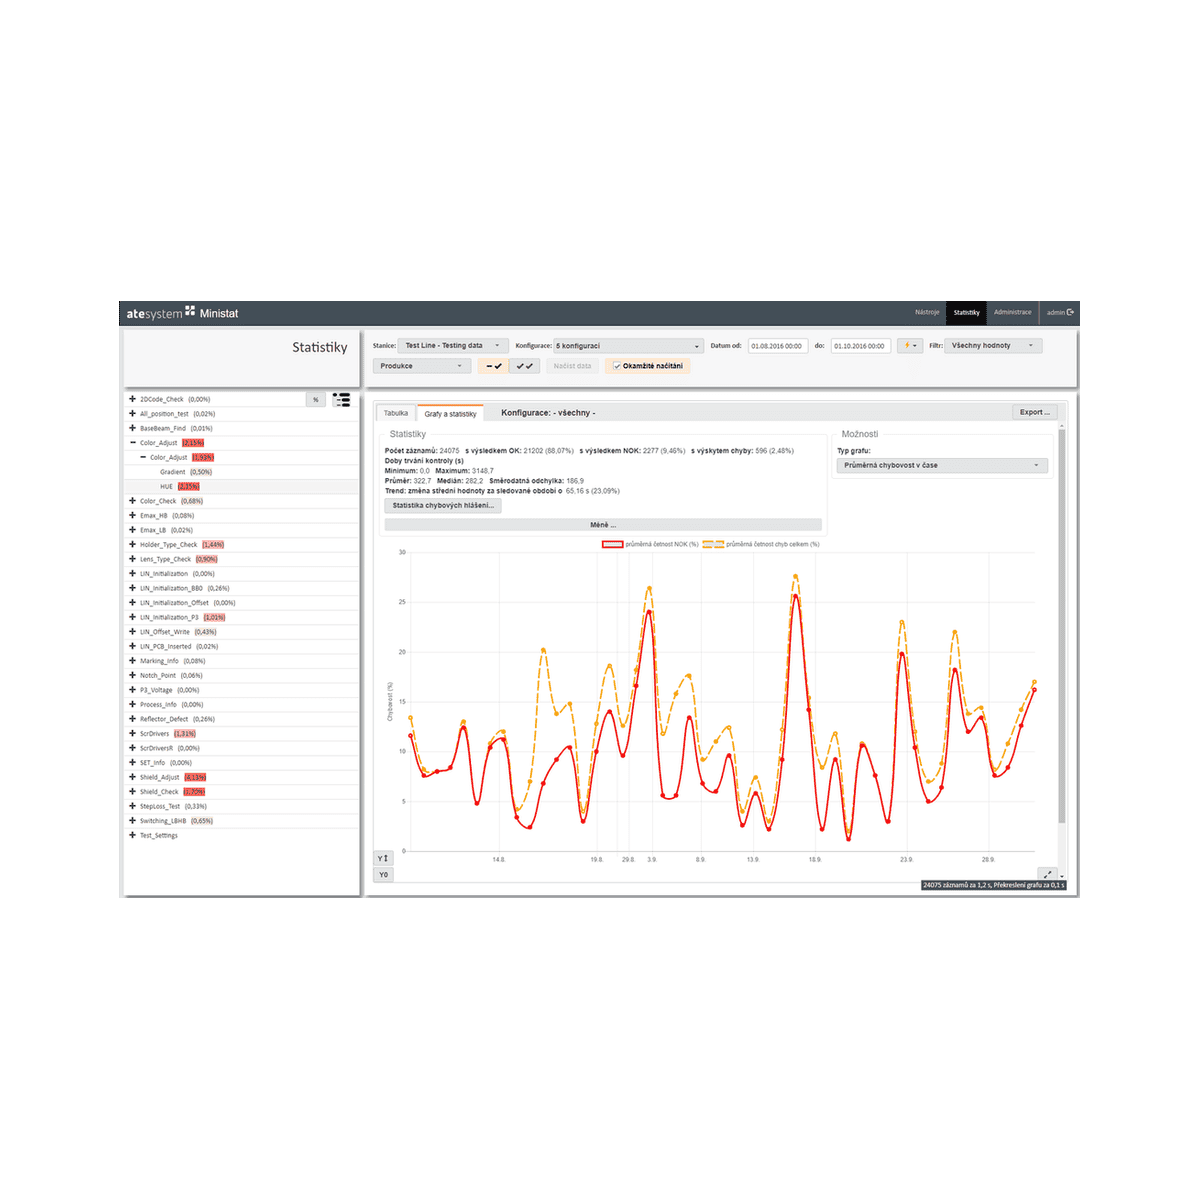Expand the Switching_LBHB tree node

pyautogui.click(x=132, y=820)
